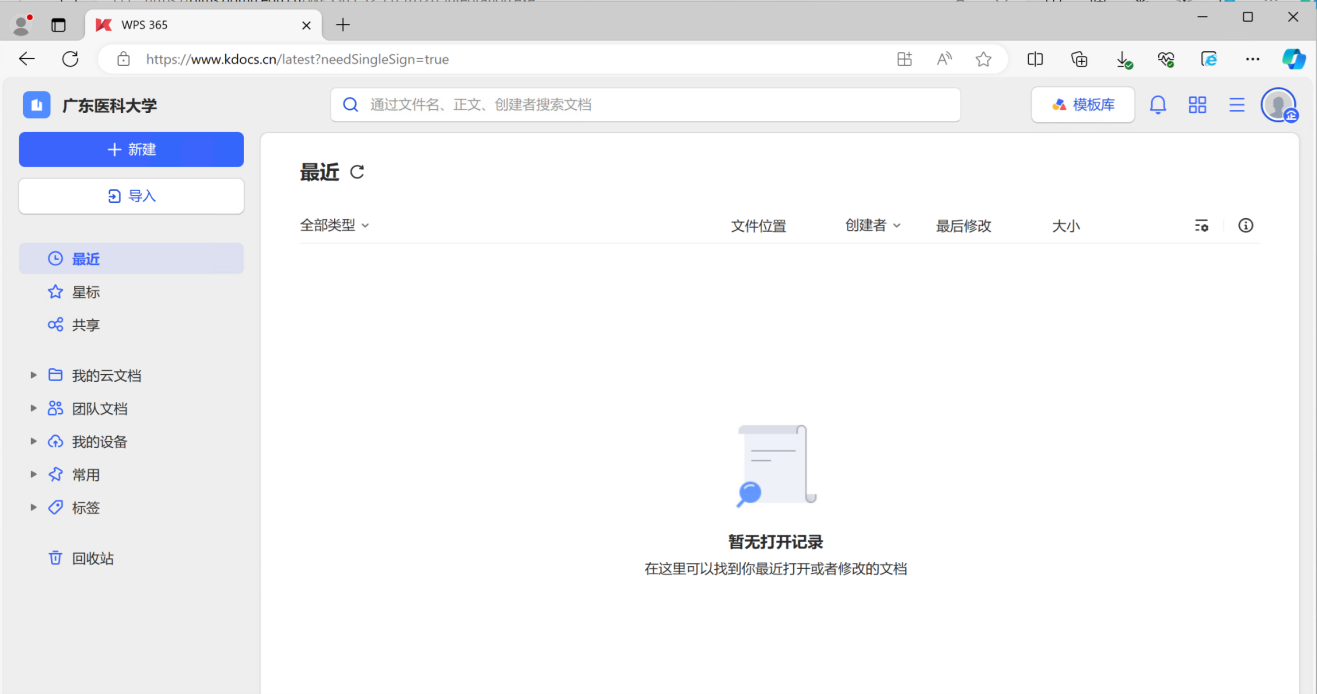Open the 创建者 filter dropdown

[x=873, y=226]
